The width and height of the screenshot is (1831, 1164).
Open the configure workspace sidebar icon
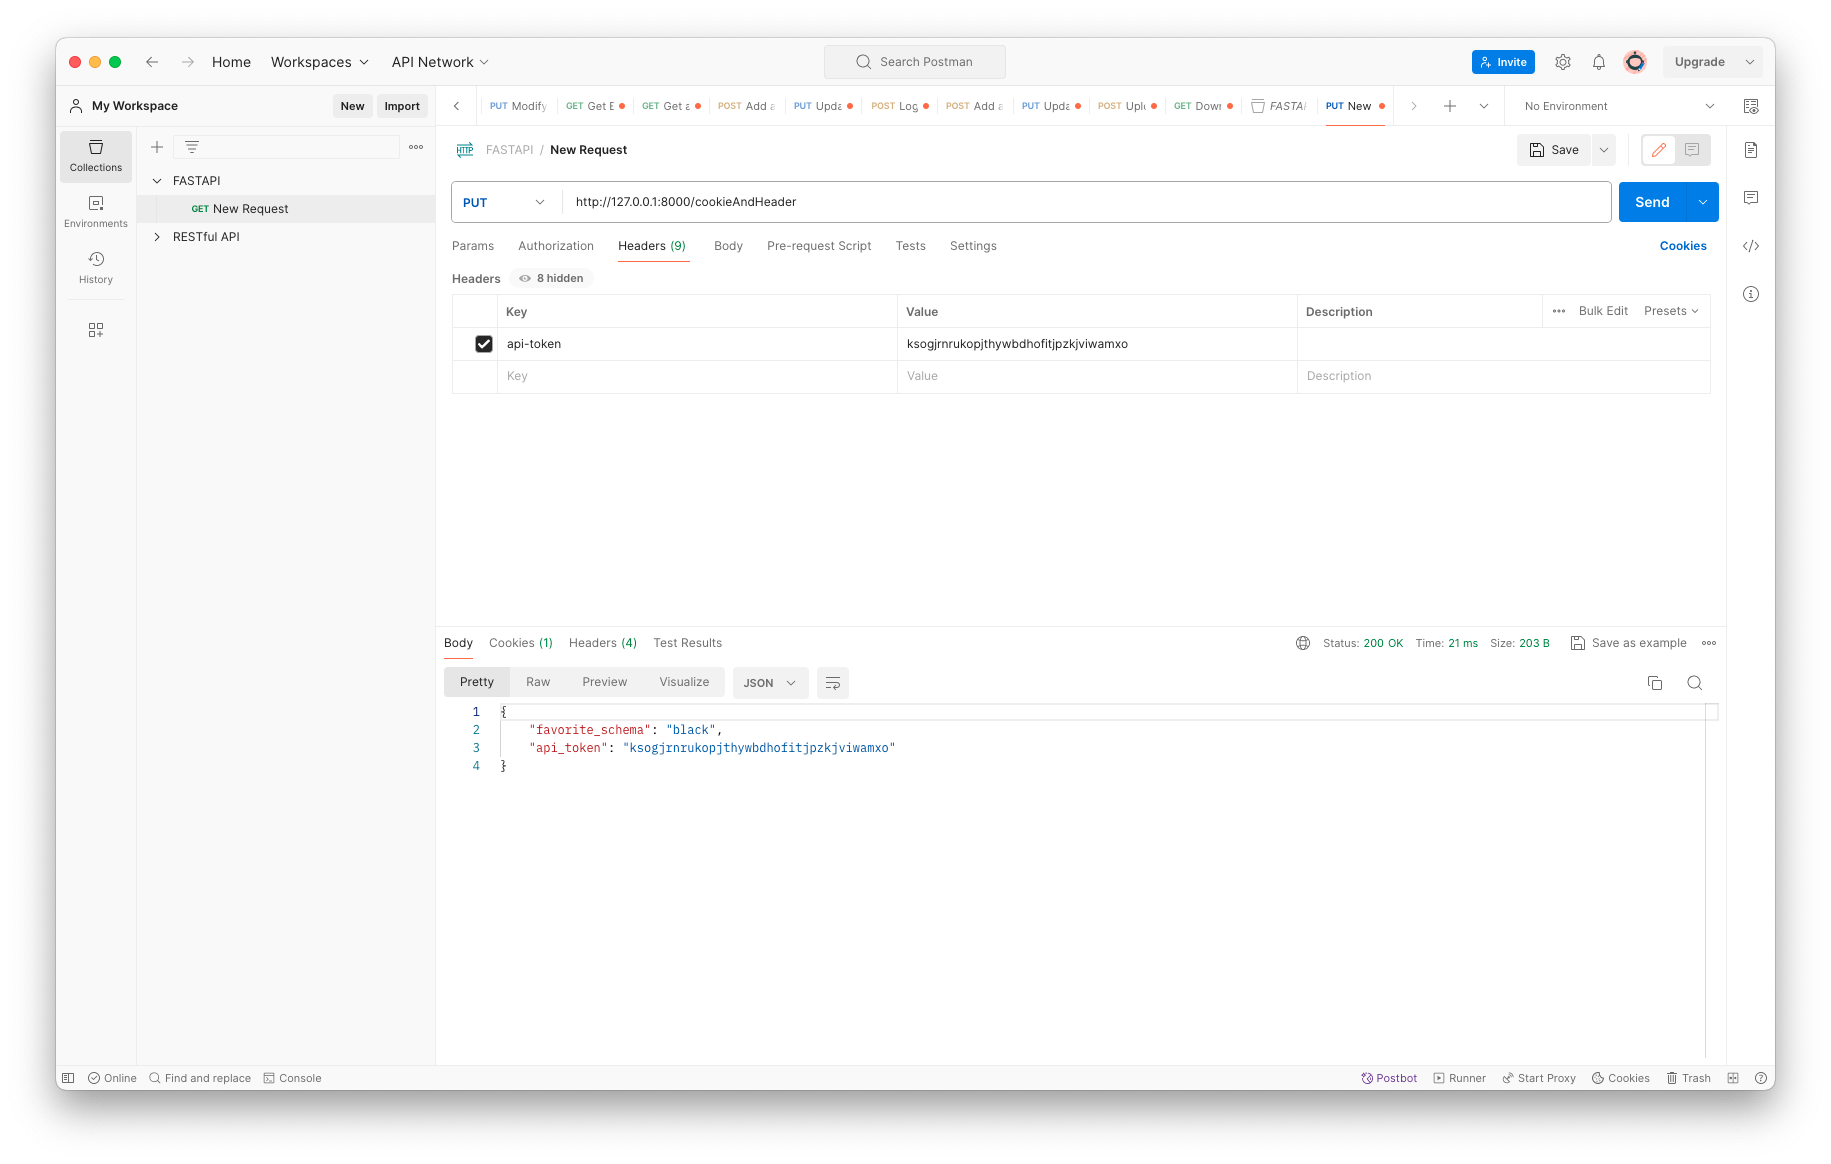pos(96,330)
